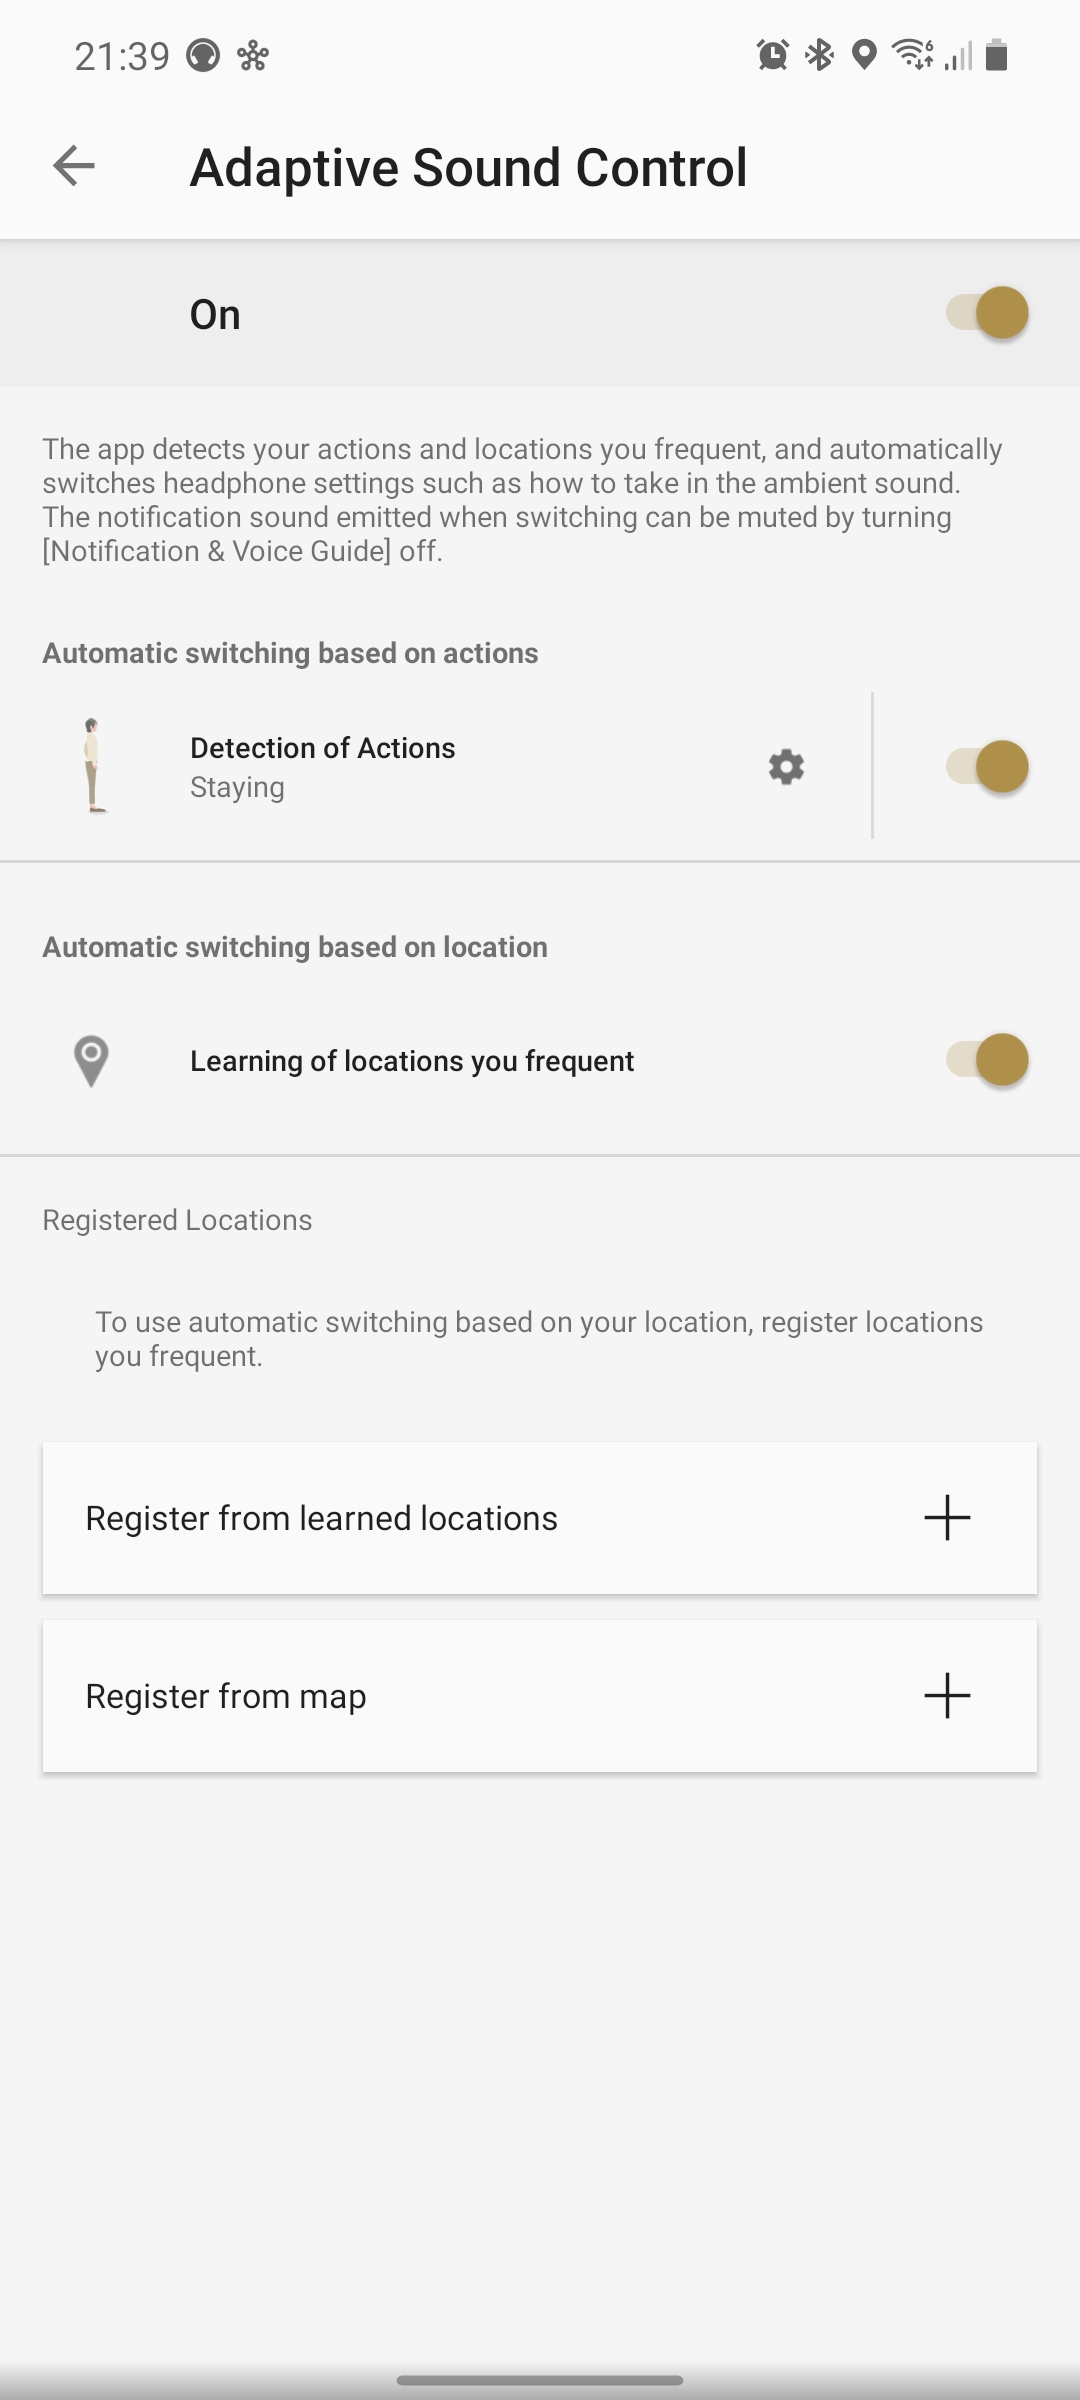Tap the location pin icon beside Learning
Viewport: 1080px width, 2400px height.
click(91, 1060)
